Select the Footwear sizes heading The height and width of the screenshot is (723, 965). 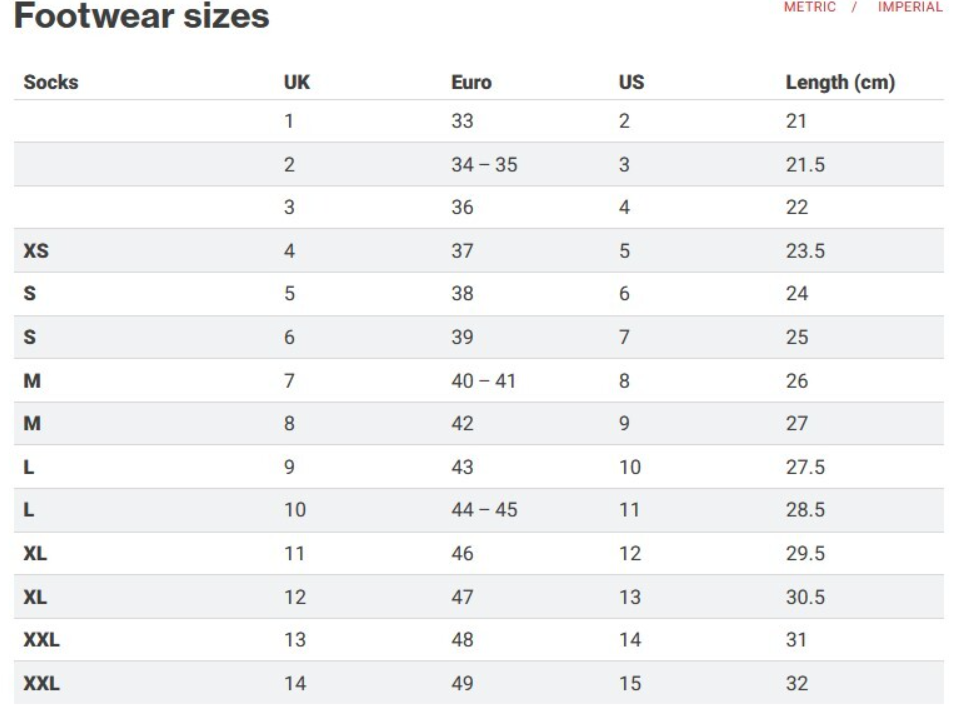coord(142,15)
